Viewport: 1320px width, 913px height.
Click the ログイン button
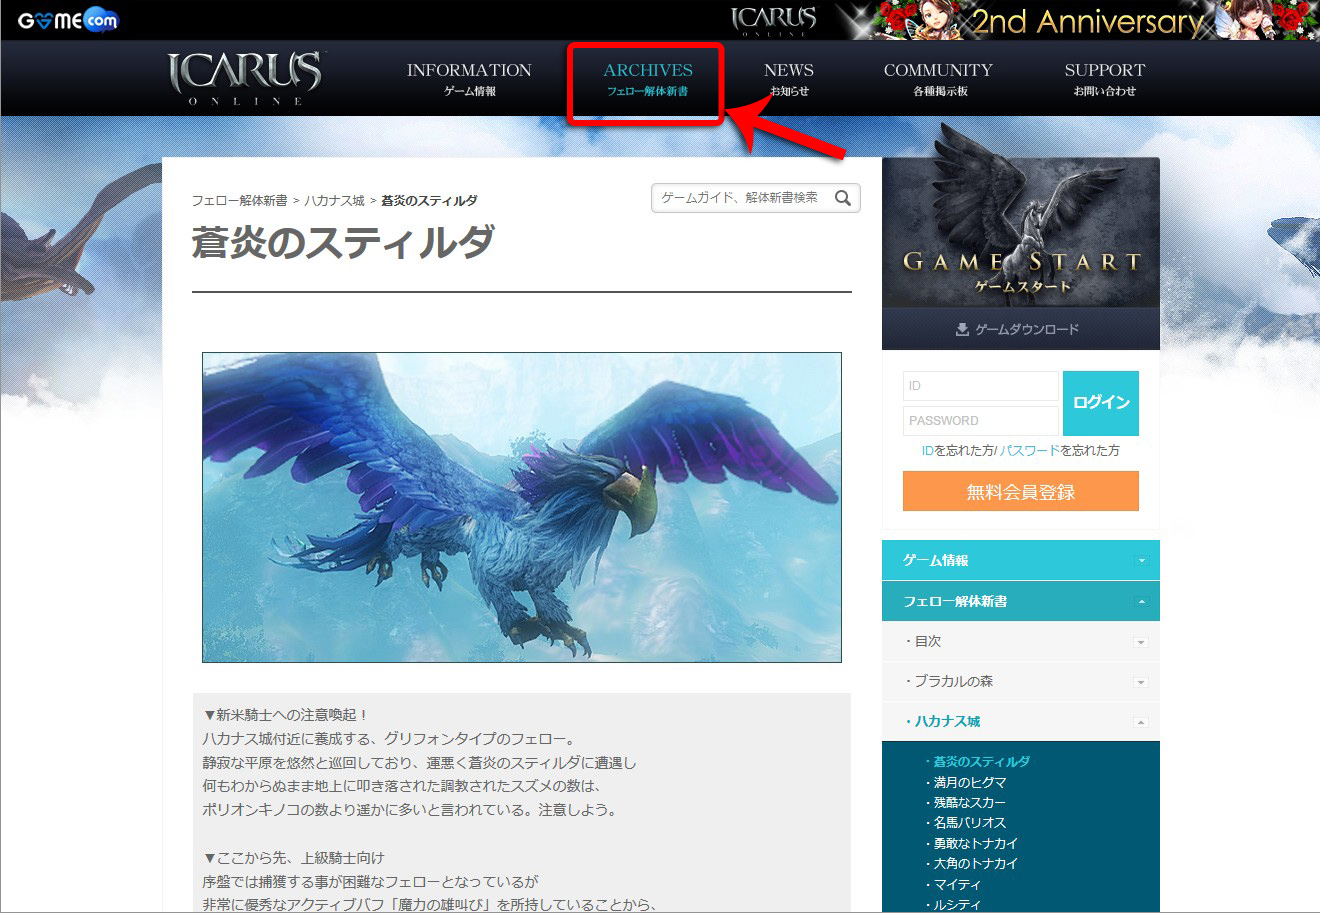(1101, 403)
